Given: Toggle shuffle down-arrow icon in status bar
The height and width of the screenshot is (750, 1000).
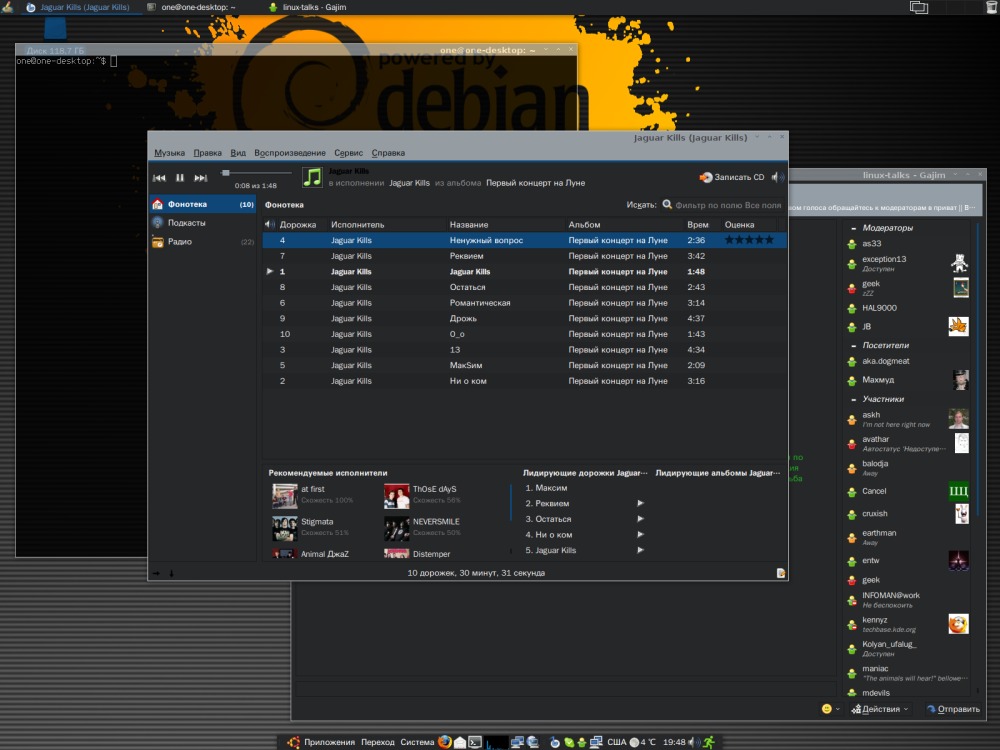Looking at the screenshot, I should (172, 573).
